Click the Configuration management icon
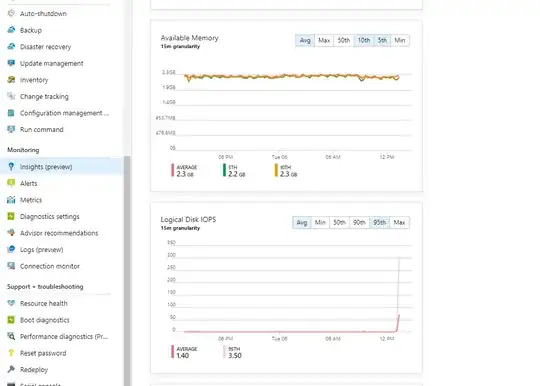The height and width of the screenshot is (386, 540). coord(11,113)
